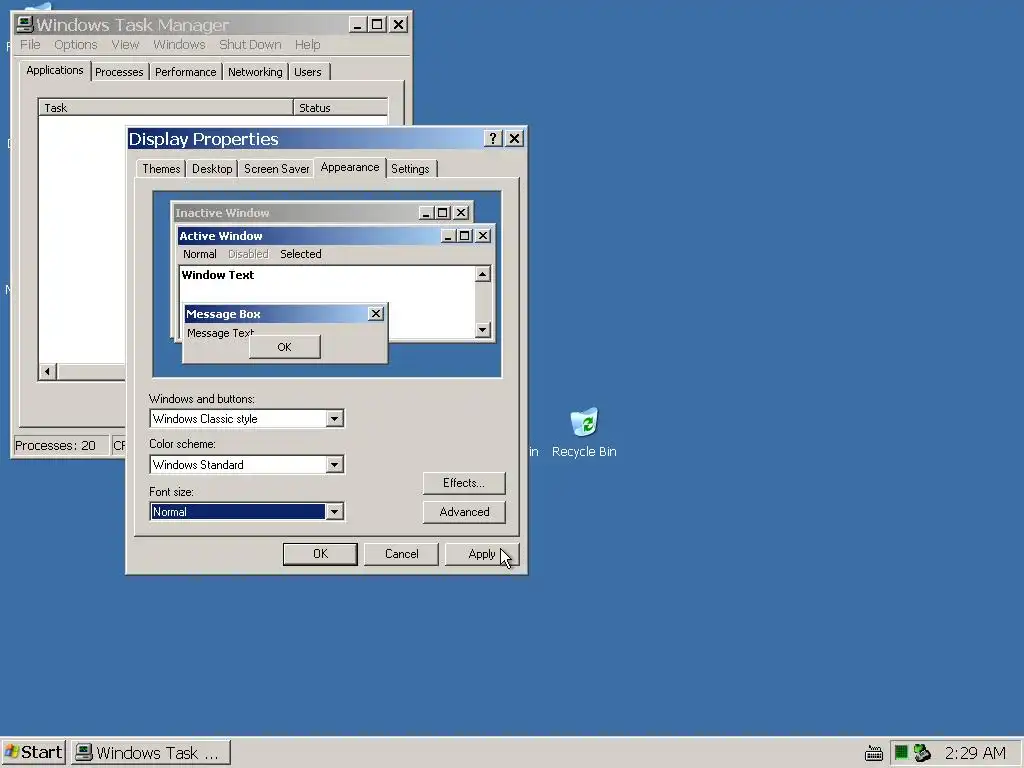Click 'Selected' in preview menu

point(300,254)
